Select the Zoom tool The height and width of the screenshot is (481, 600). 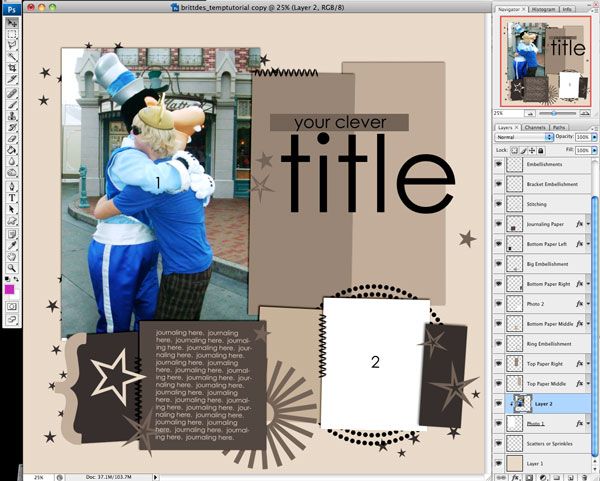coord(12,268)
